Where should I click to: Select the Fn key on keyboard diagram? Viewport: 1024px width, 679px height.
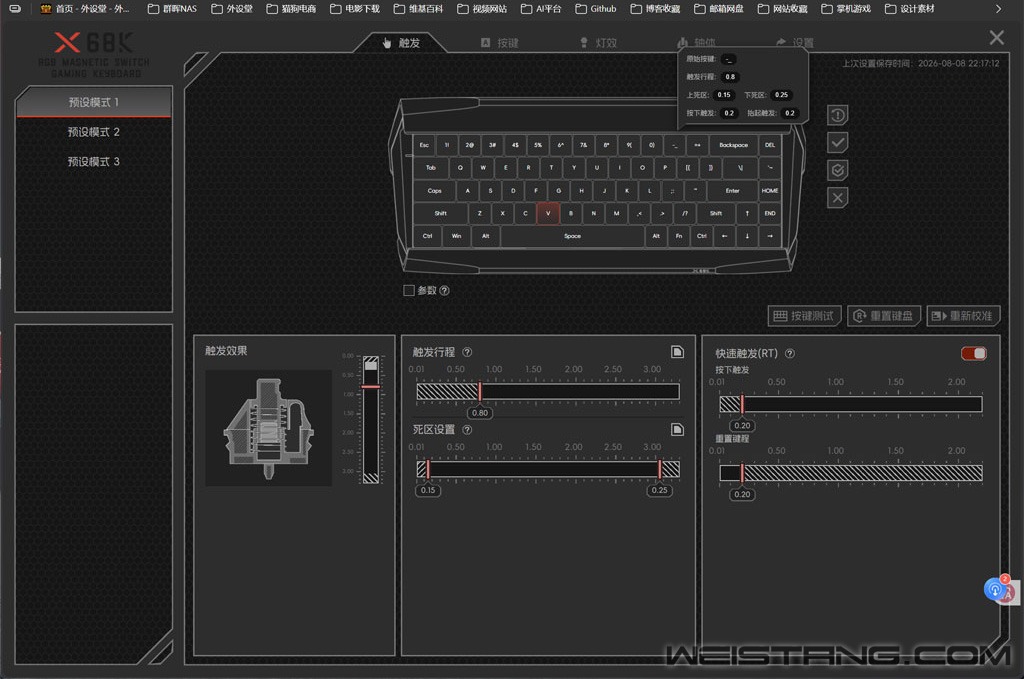coord(679,236)
